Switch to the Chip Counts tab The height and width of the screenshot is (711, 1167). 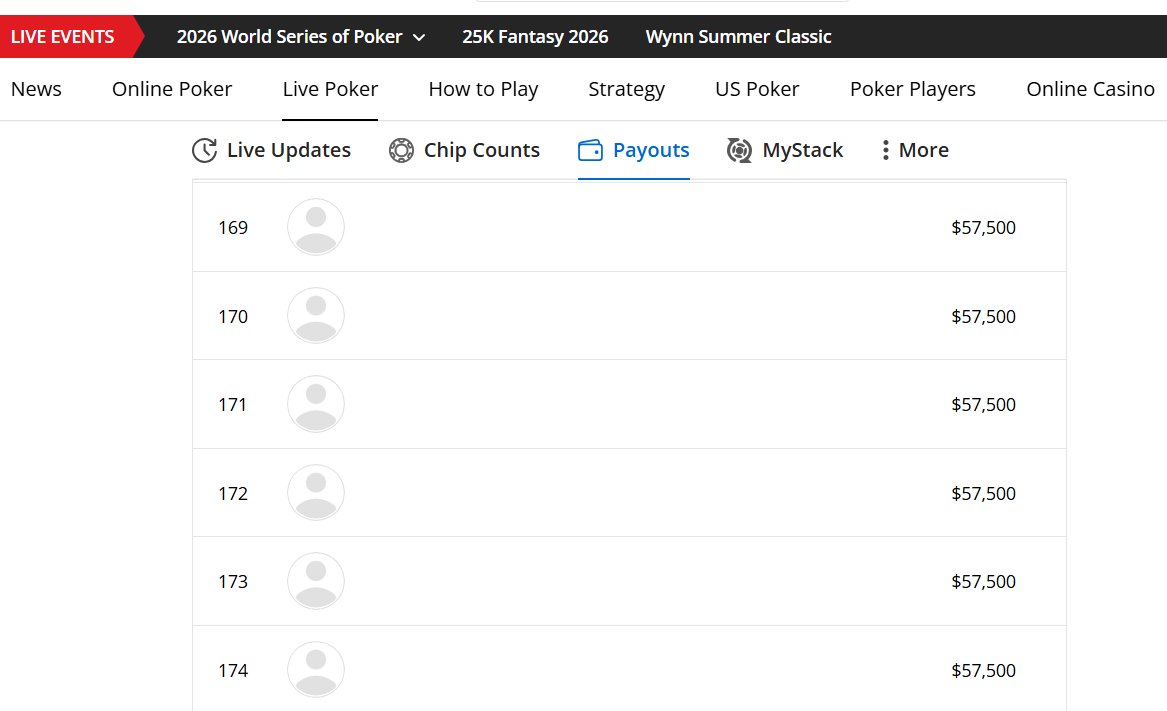[464, 150]
